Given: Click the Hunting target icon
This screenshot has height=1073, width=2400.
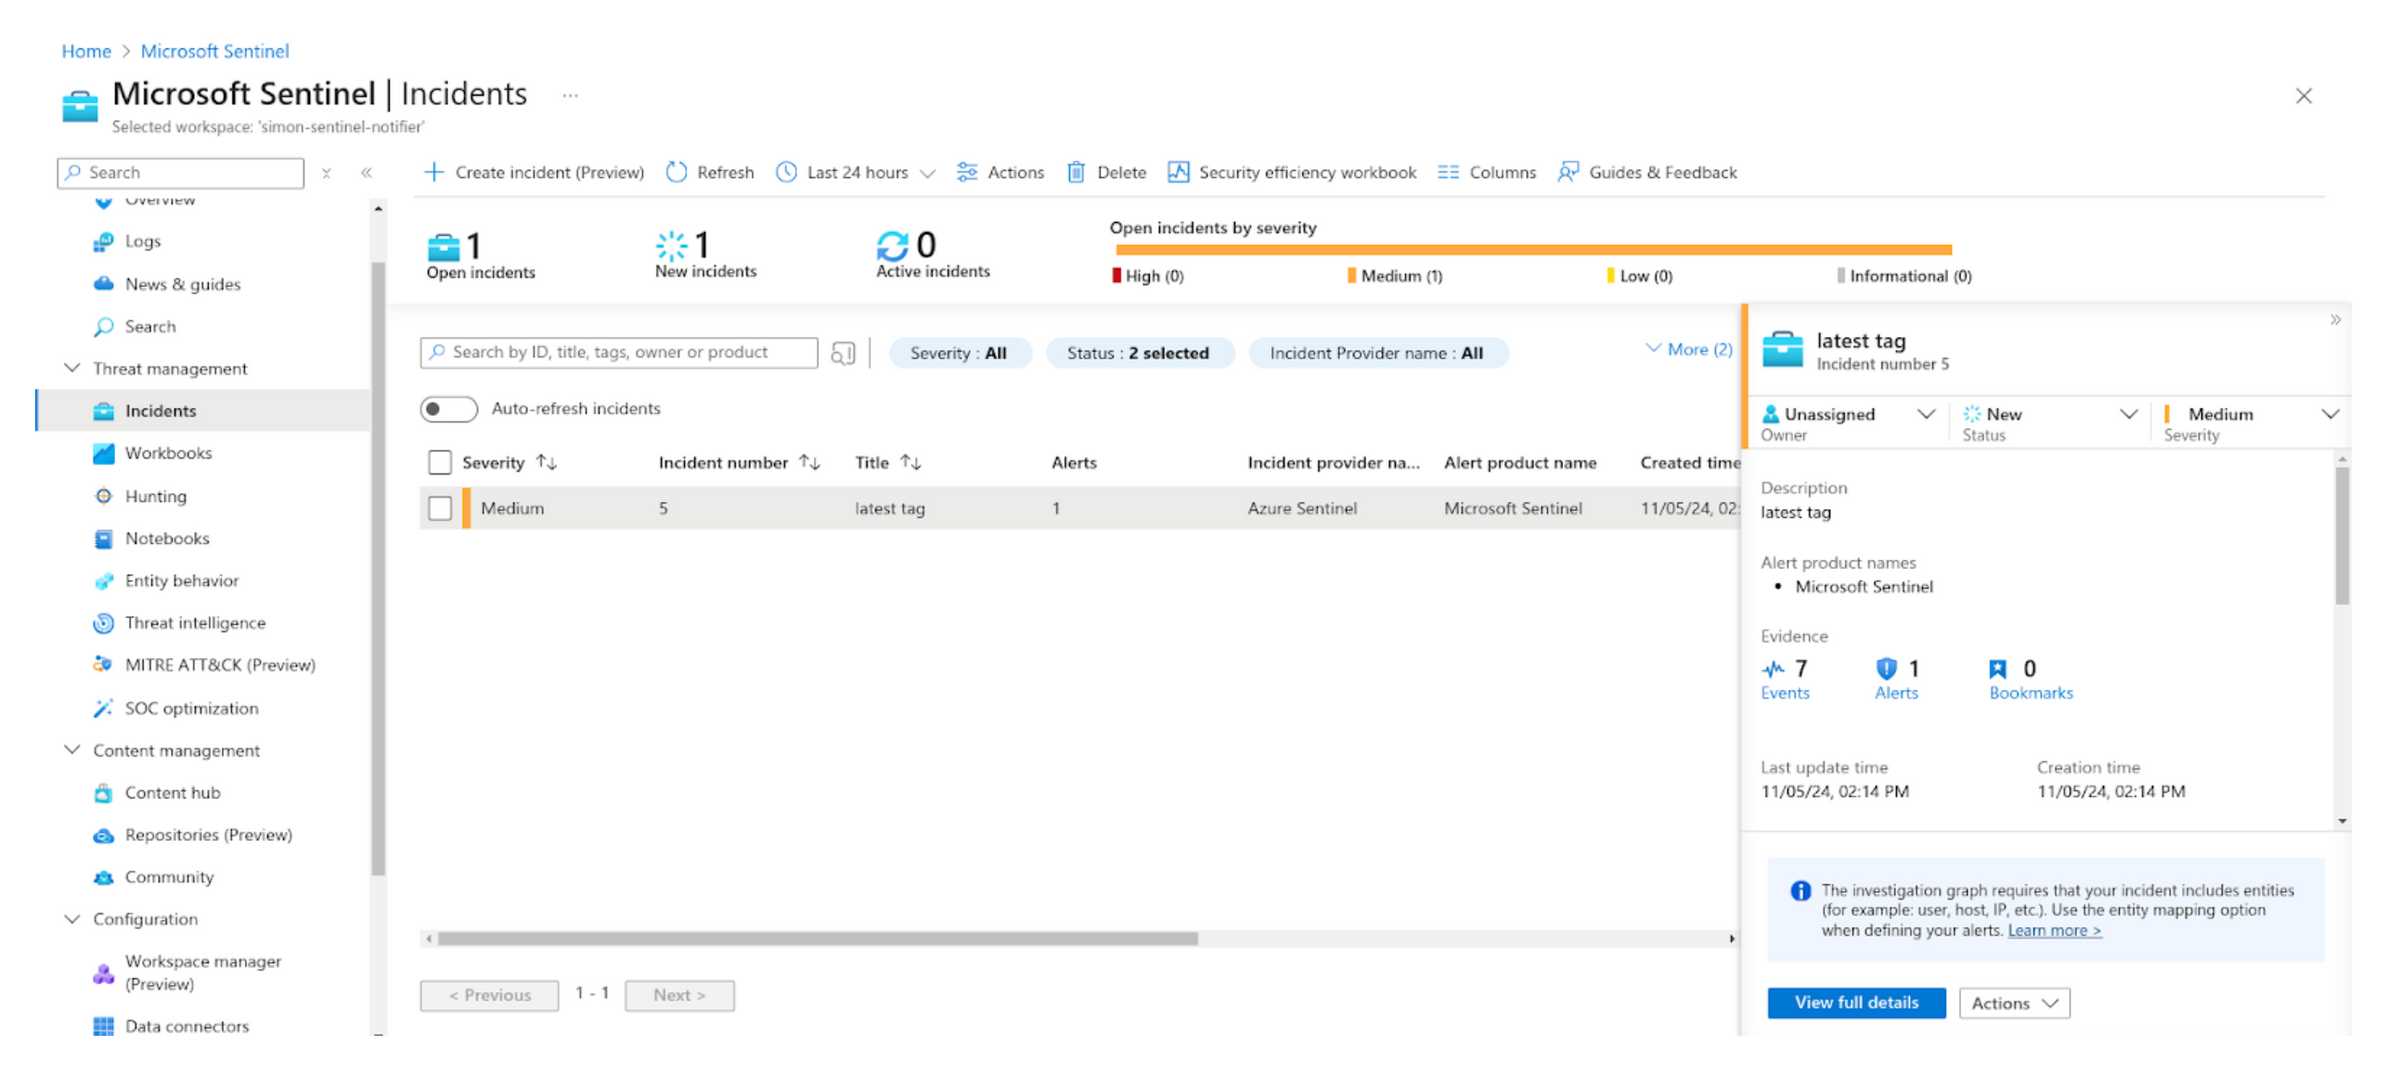Looking at the screenshot, I should 103,496.
